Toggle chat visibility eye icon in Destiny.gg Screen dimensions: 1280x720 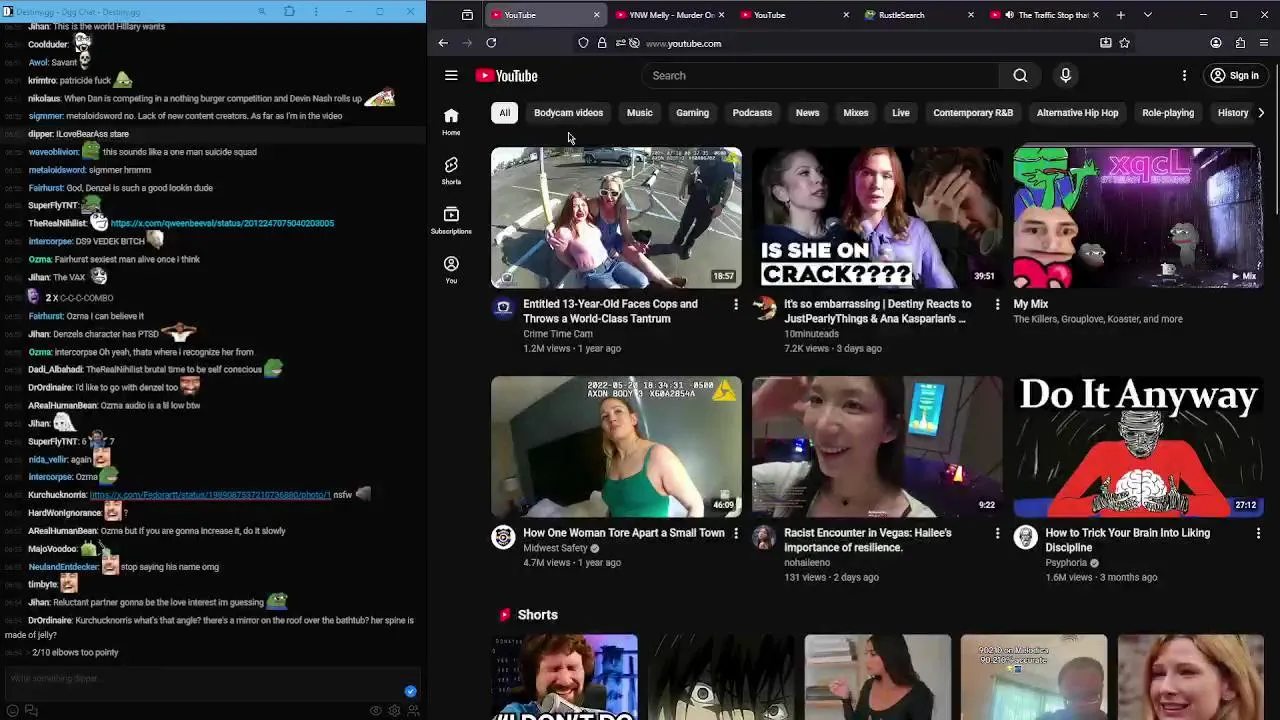coord(376,711)
